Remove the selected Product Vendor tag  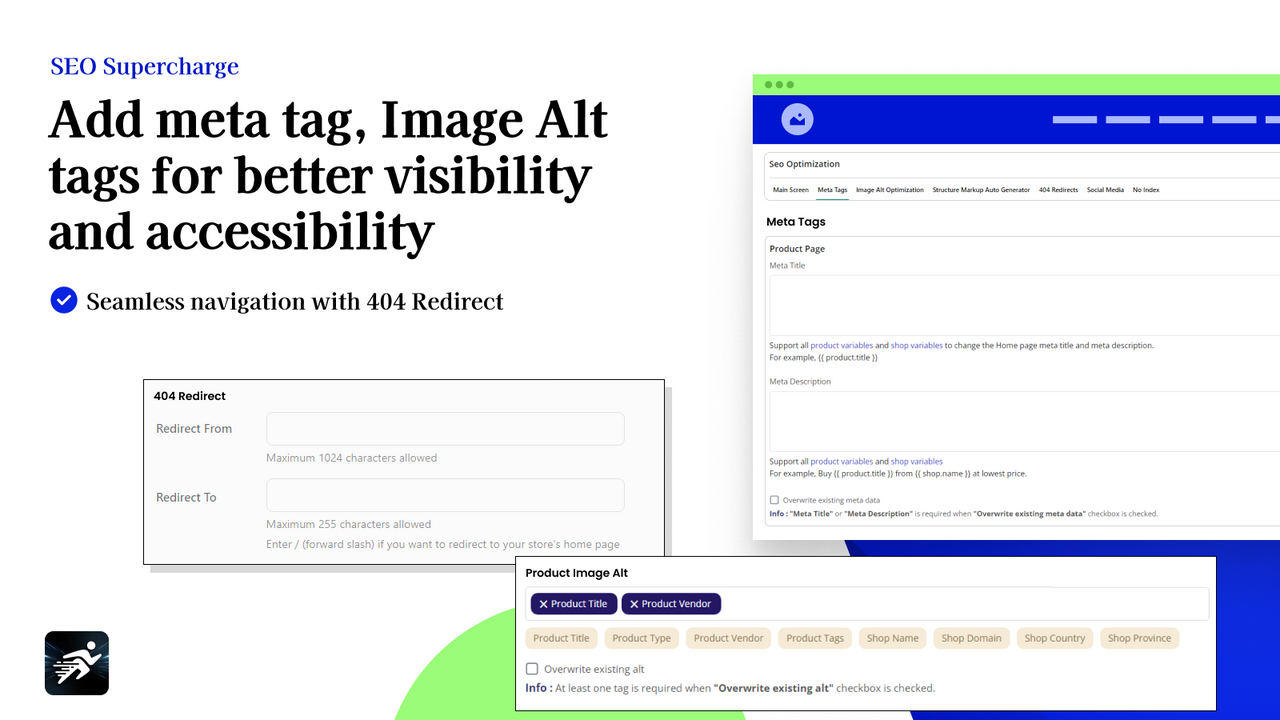634,604
